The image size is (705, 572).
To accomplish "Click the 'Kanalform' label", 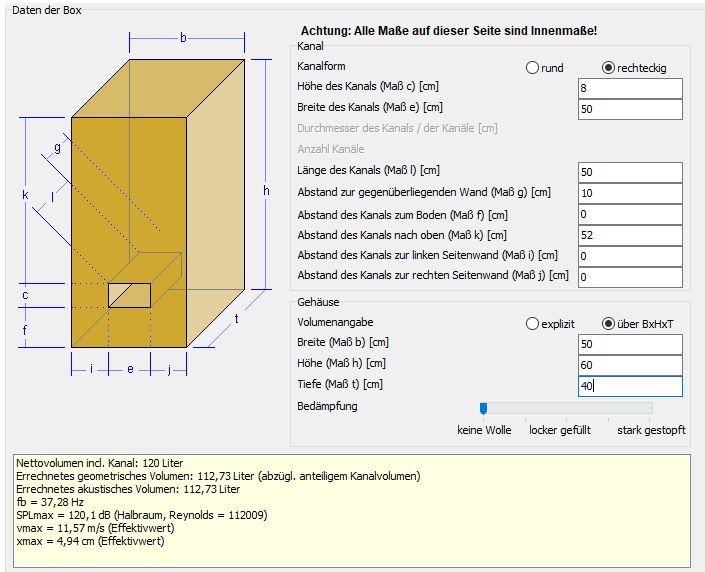I will [321, 66].
